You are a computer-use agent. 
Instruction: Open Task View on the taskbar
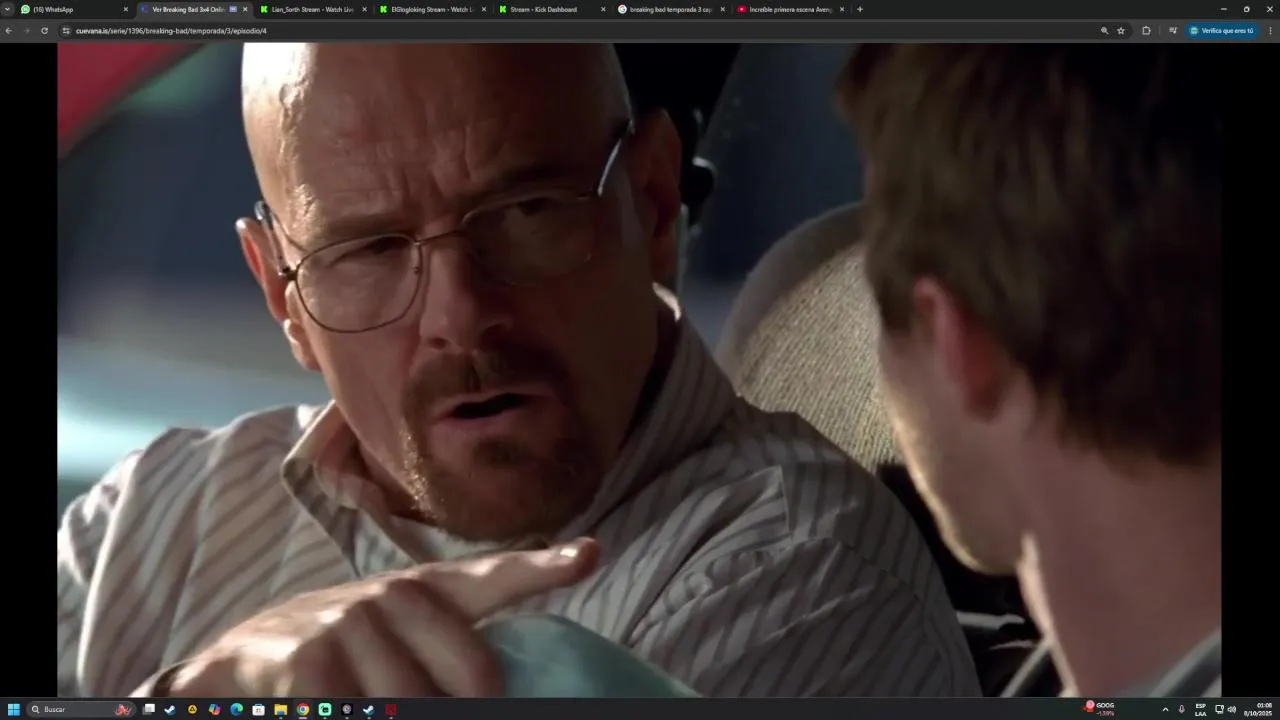pyautogui.click(x=149, y=710)
